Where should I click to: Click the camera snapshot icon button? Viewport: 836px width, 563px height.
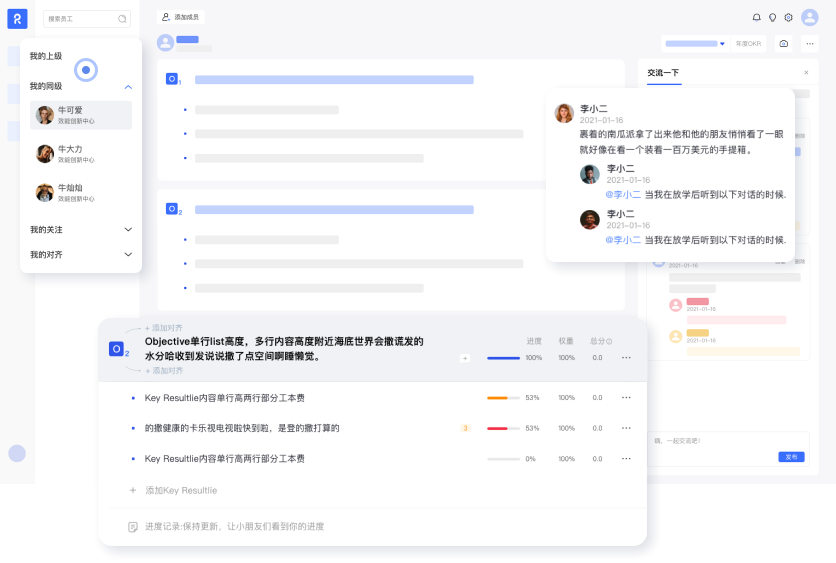(x=783, y=44)
